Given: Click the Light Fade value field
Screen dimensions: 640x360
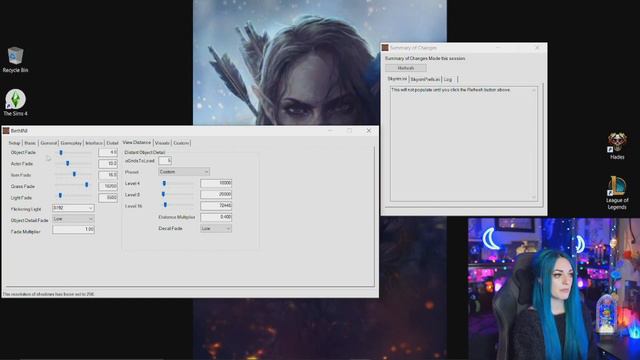Looking at the screenshot, I should point(108,198).
